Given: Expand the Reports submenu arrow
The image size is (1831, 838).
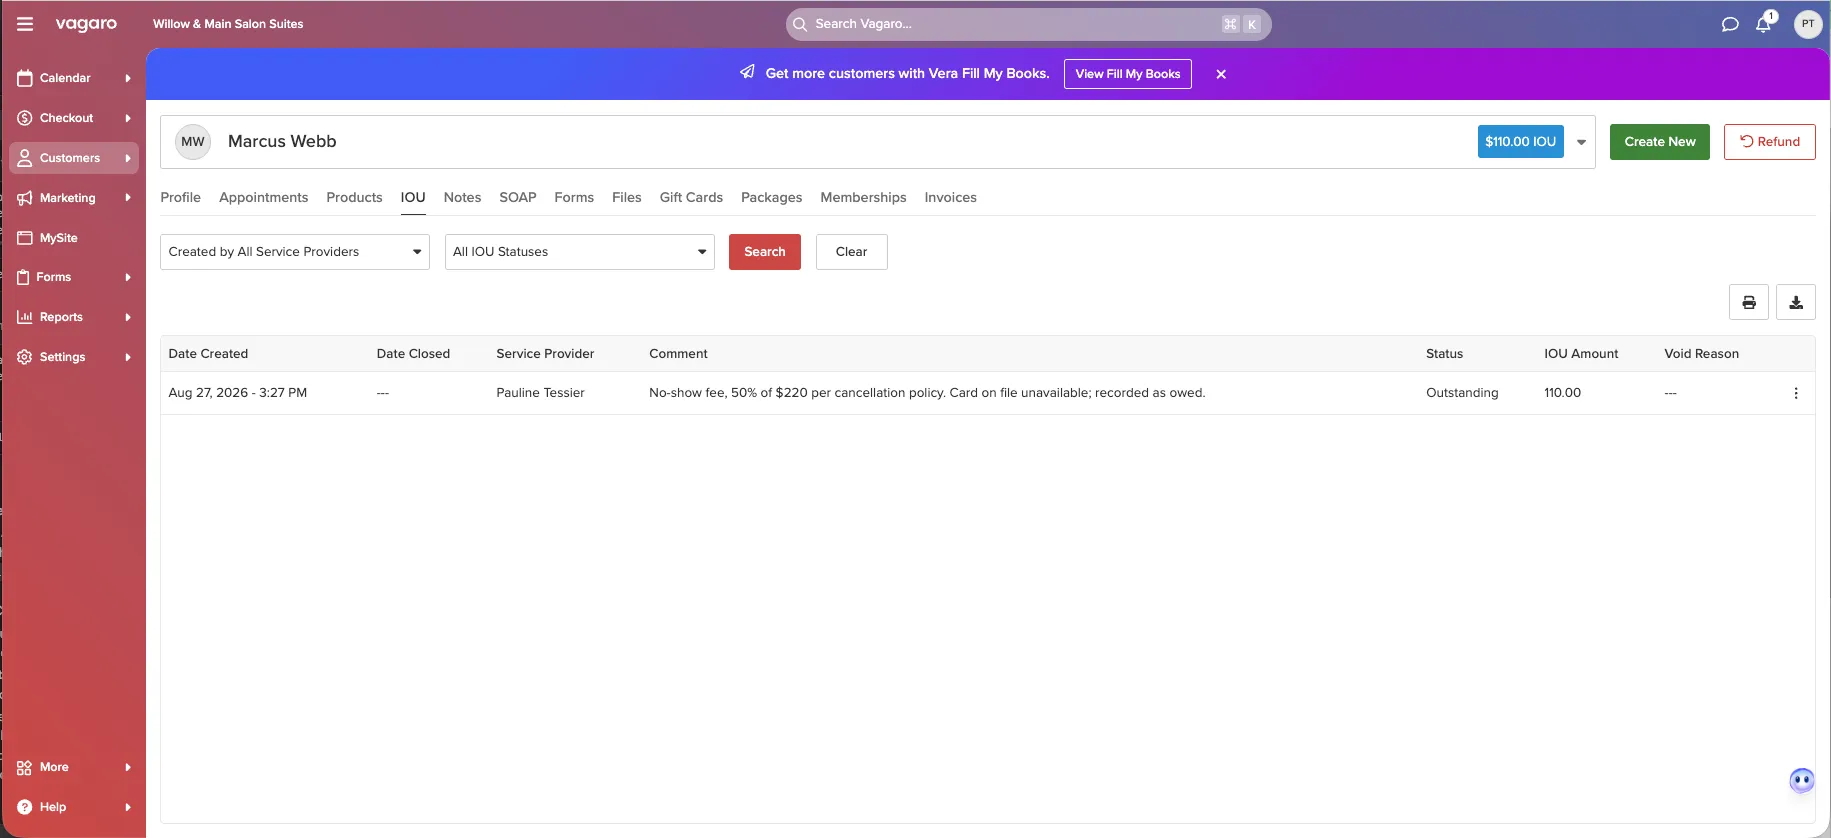Looking at the screenshot, I should pyautogui.click(x=128, y=317).
